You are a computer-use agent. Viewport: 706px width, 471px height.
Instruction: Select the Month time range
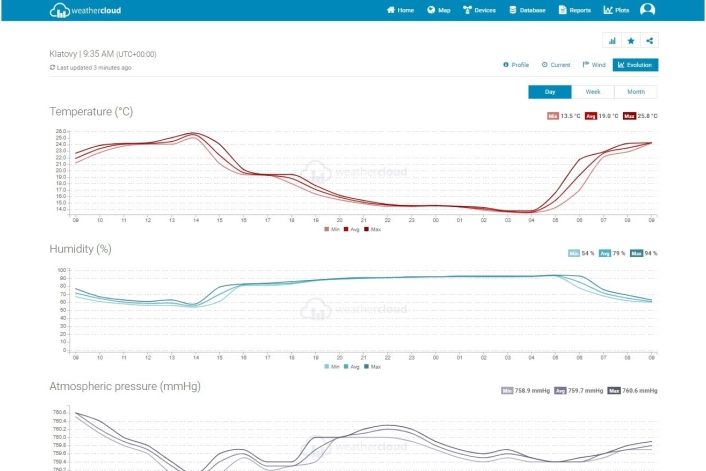[636, 92]
